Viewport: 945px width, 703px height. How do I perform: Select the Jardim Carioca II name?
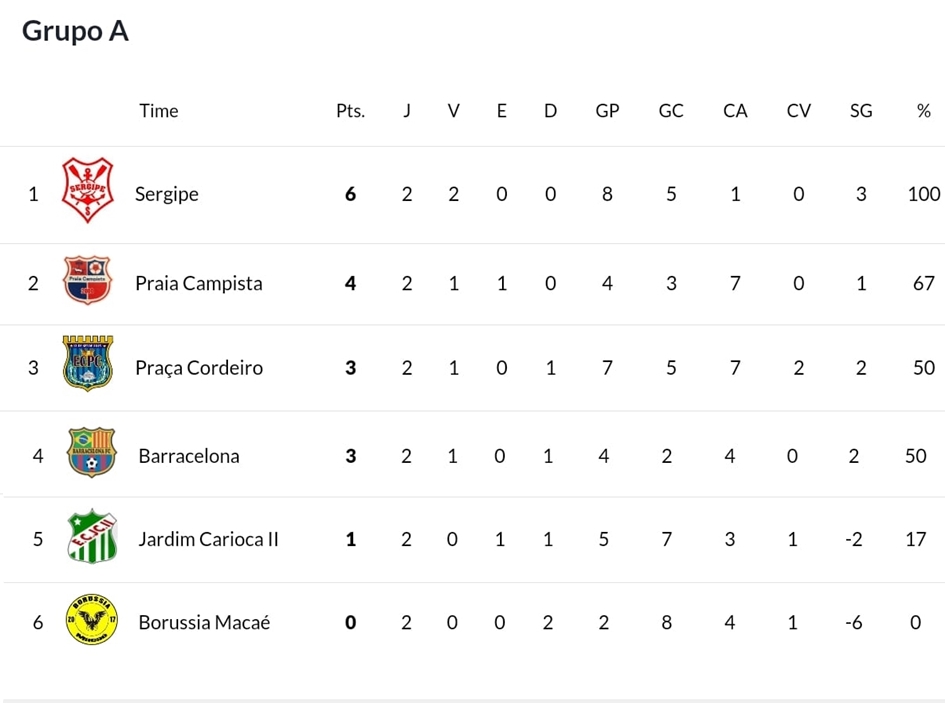click(x=208, y=539)
